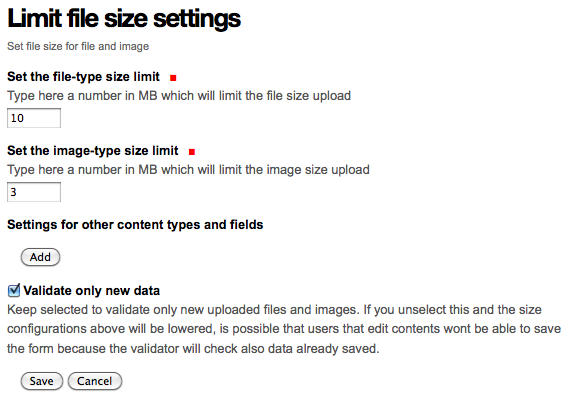
Task: Click the 'Set the image-type size limit' label
Action: [93, 151]
